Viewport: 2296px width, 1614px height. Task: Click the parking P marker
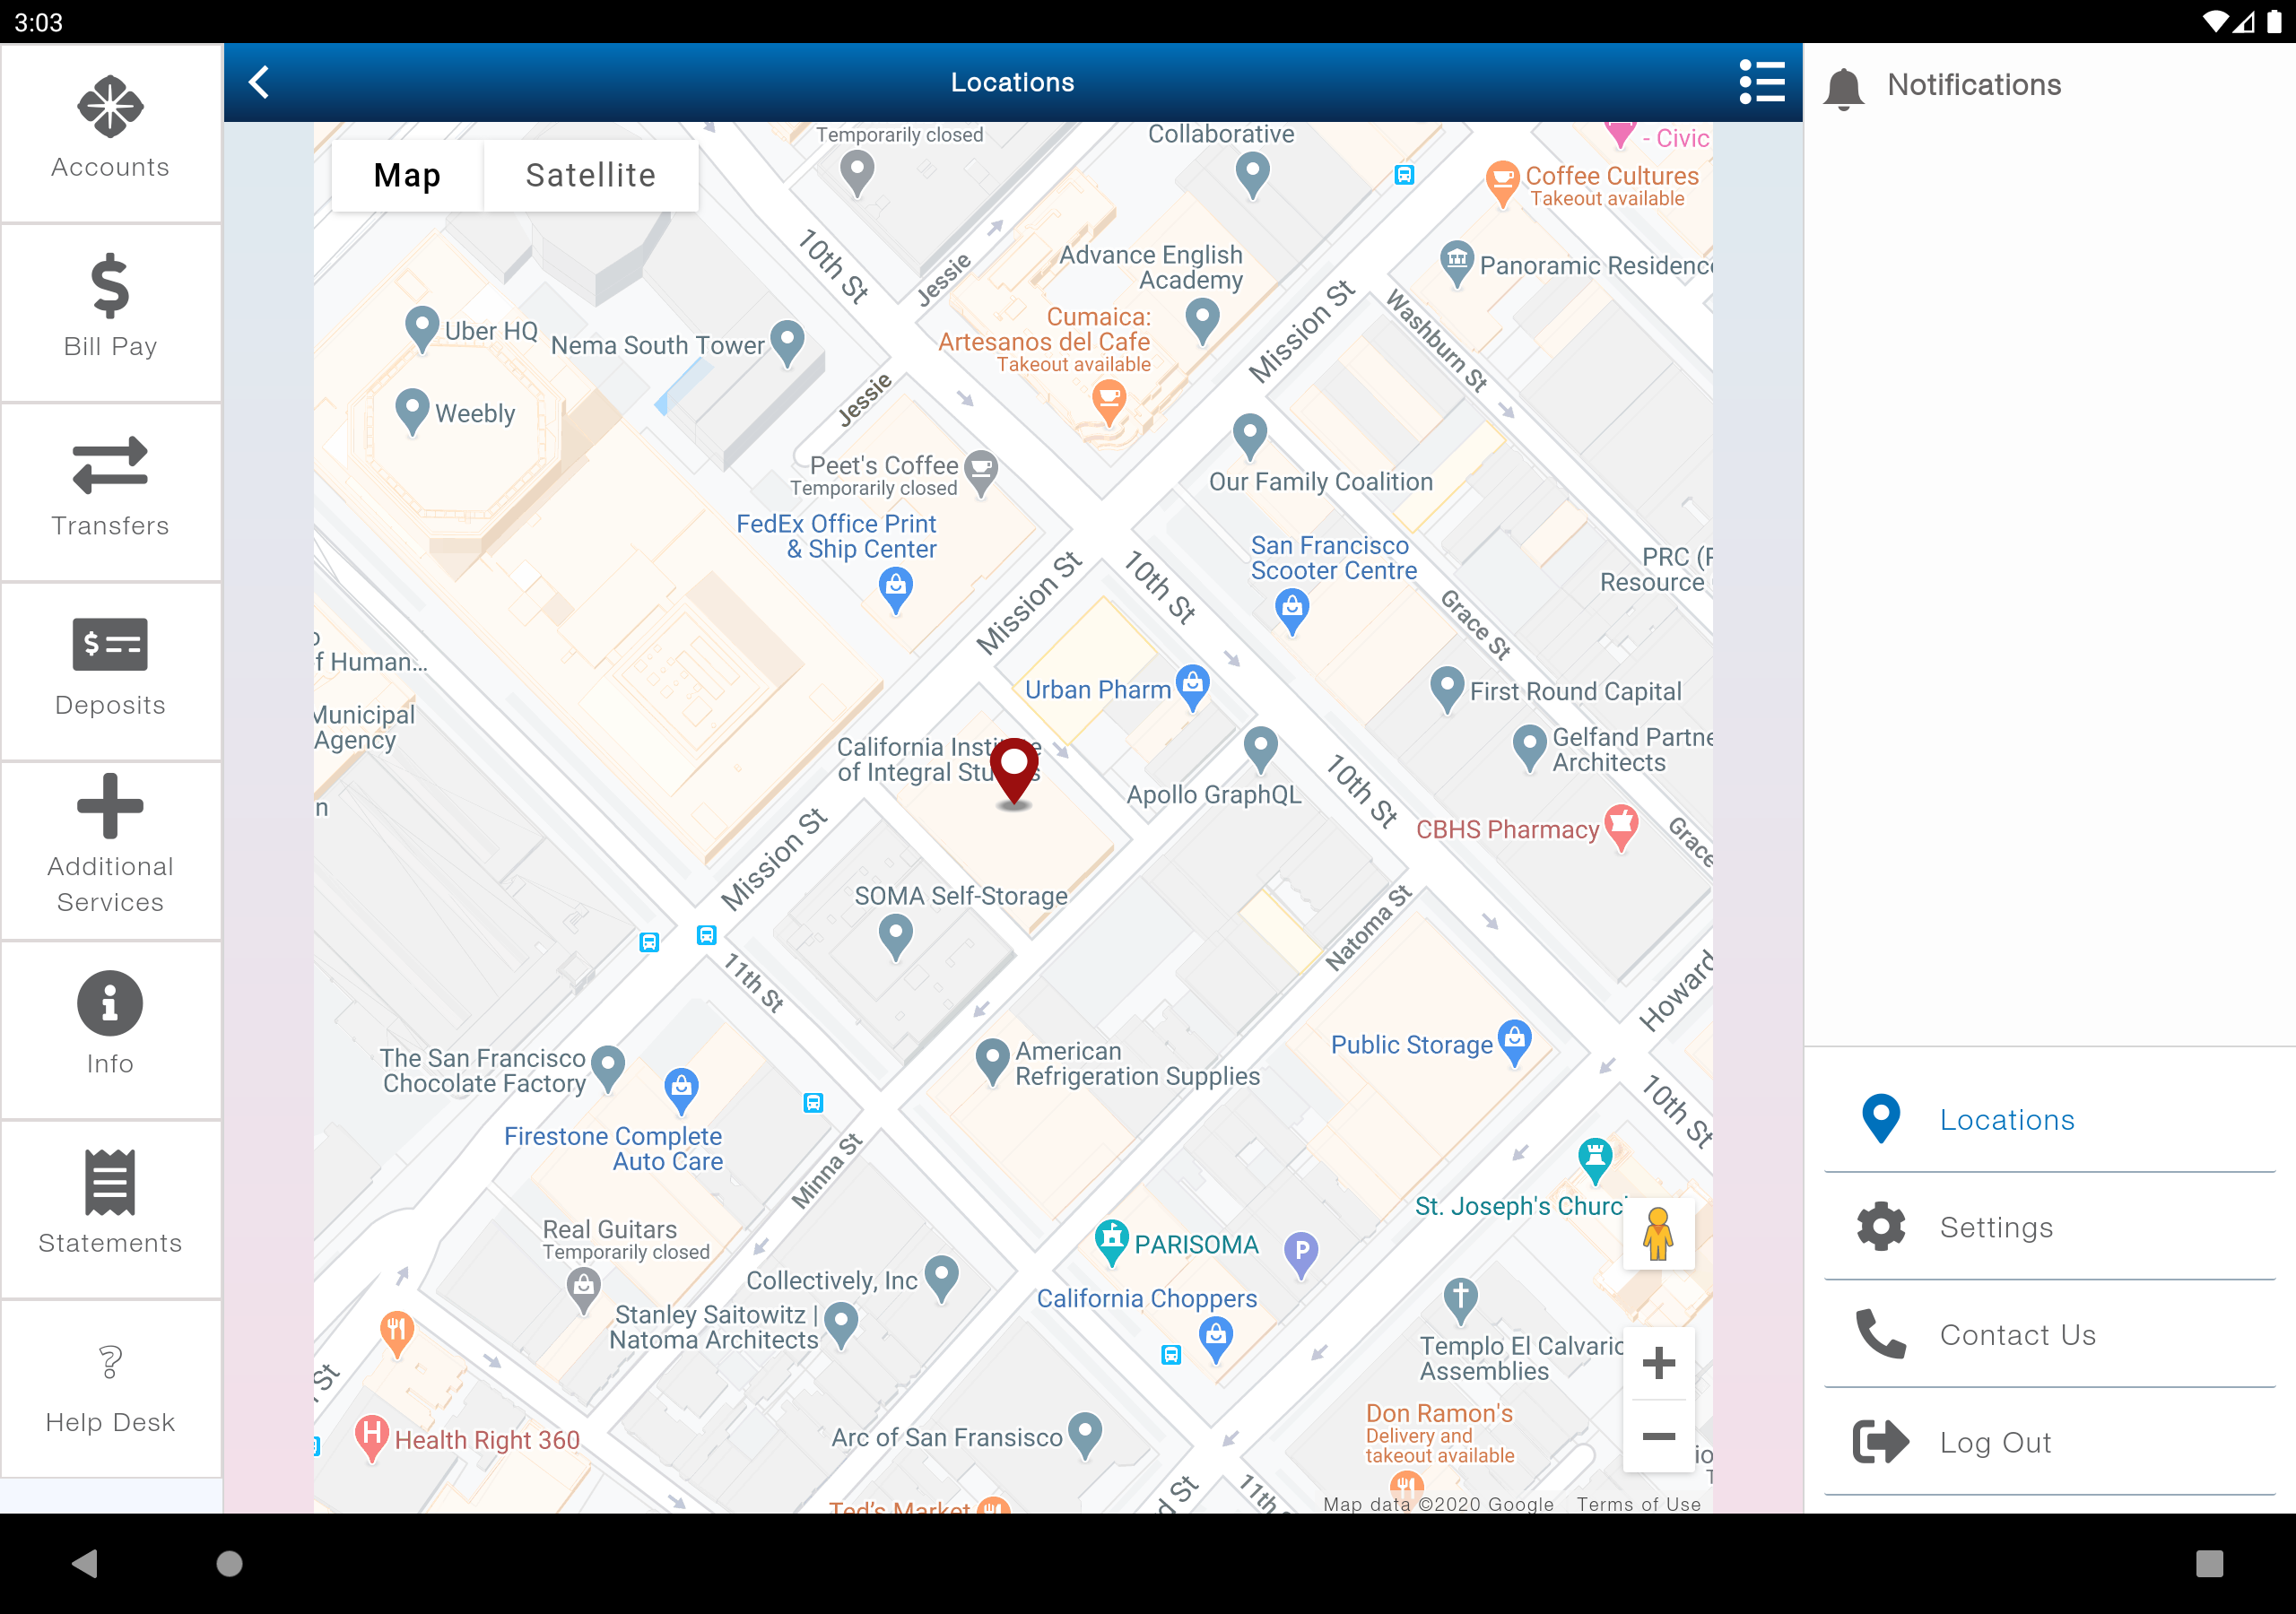[1301, 1254]
